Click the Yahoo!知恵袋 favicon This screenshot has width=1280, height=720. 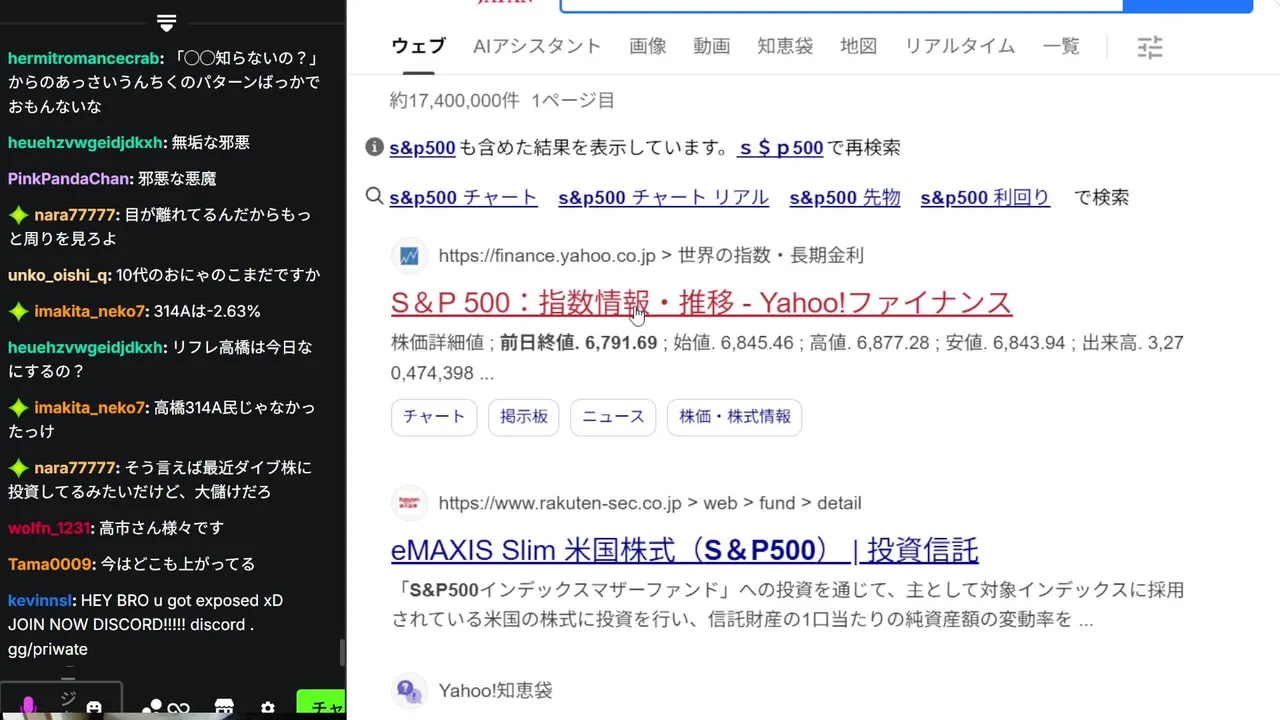click(x=409, y=691)
